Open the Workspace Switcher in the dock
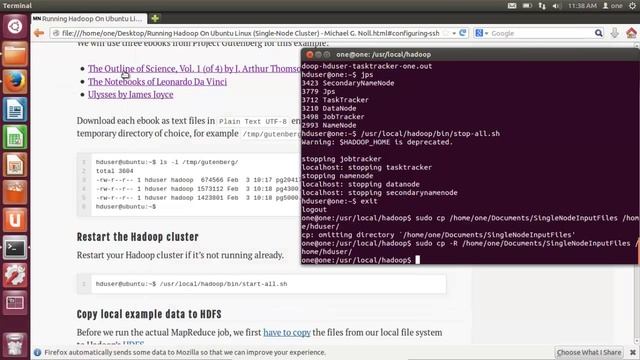640x360 pixels. point(15,303)
